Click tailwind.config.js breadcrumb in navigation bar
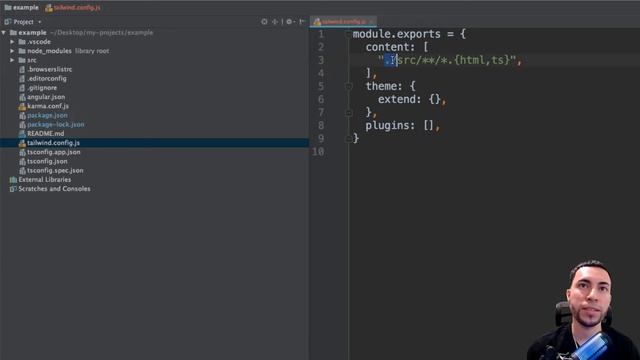Screen dimensions: 640x360 [x=73, y=7]
